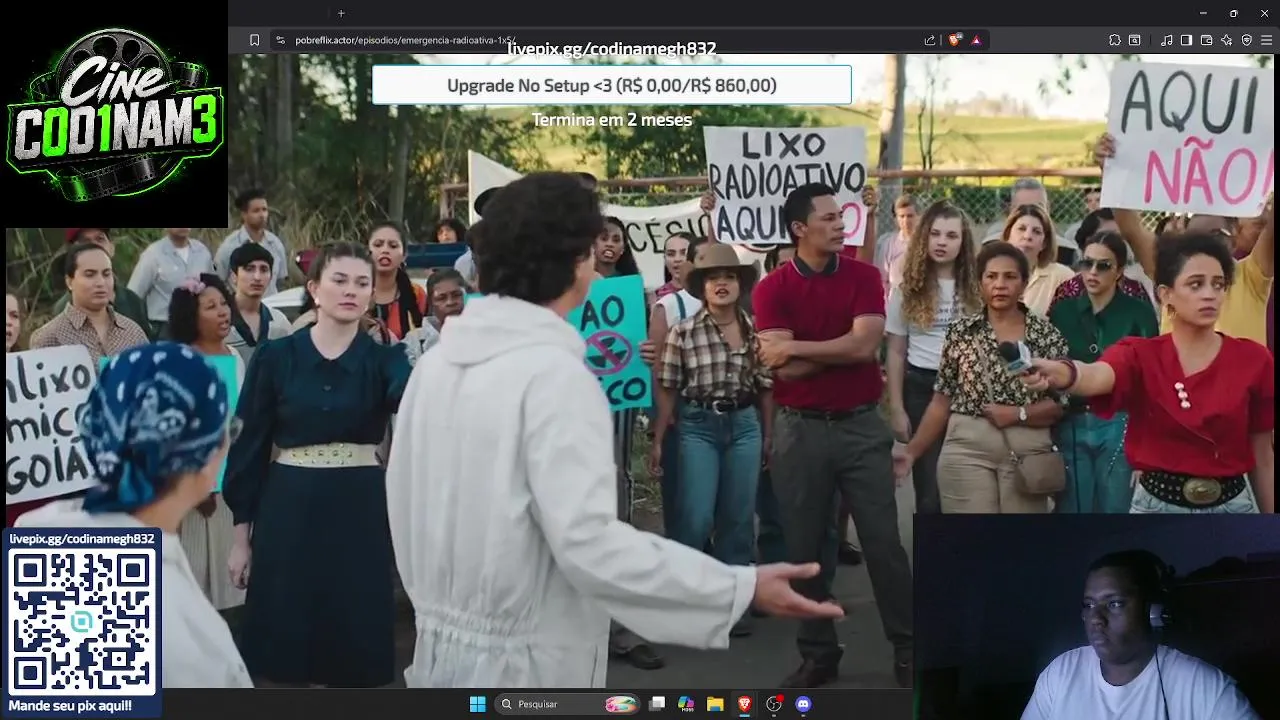This screenshot has height=720, width=1280.
Task: Click the 'Mande seu pix aqui!!' caption
Action: tap(70, 706)
